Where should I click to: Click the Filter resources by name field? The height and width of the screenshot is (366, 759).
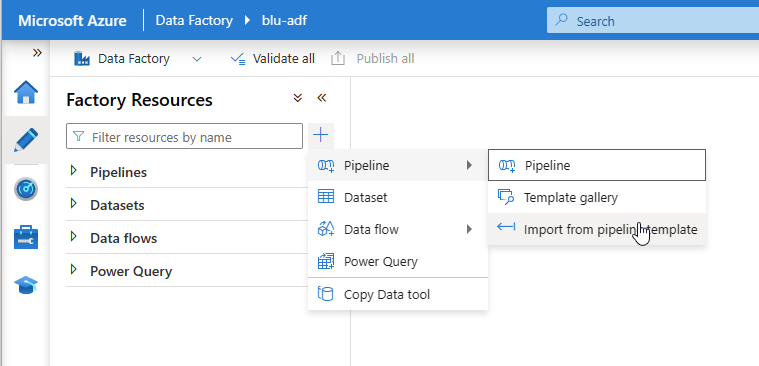pyautogui.click(x=184, y=137)
